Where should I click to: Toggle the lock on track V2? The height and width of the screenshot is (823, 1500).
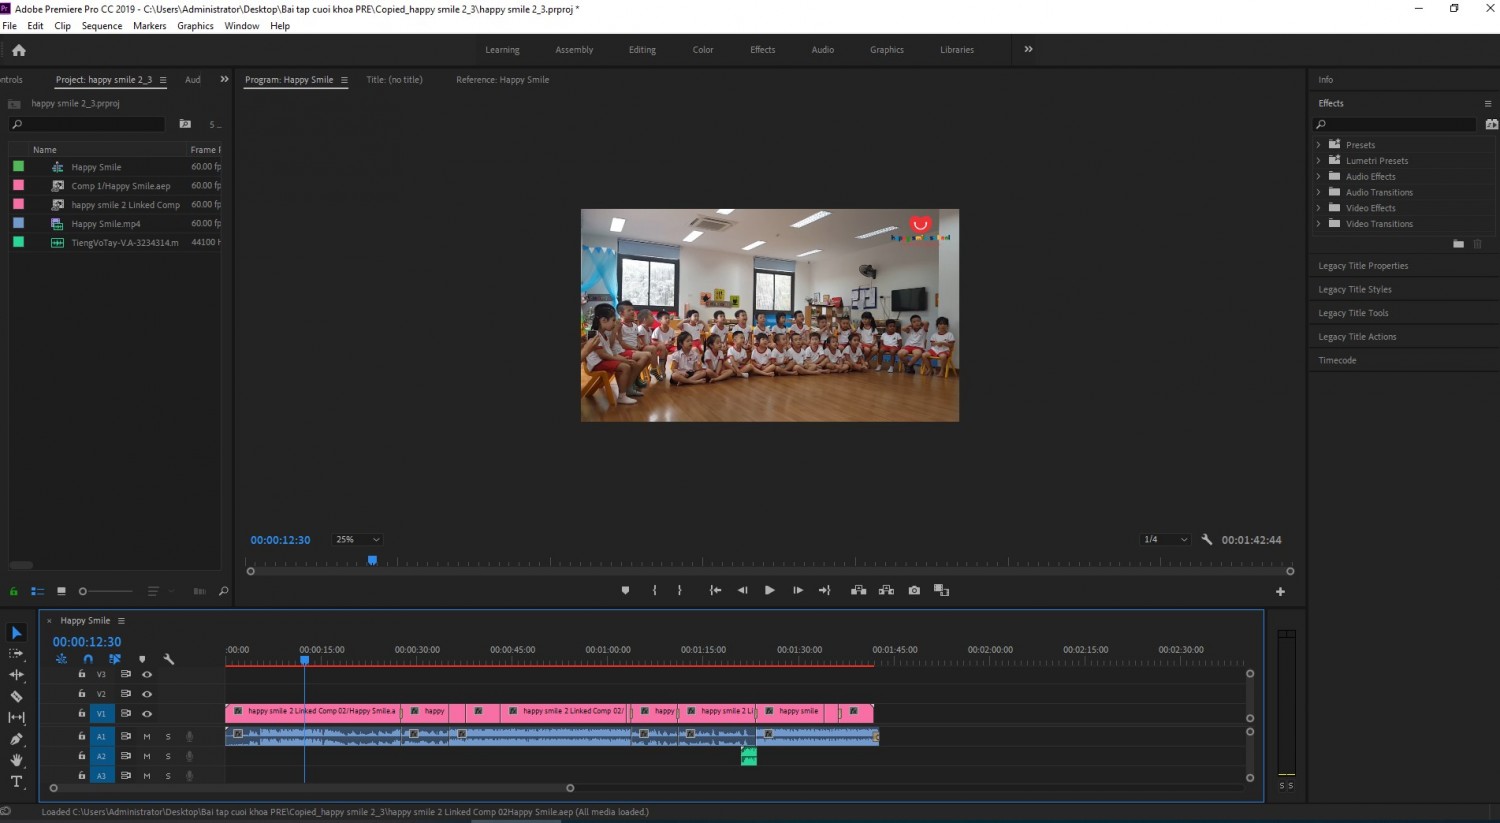click(82, 693)
